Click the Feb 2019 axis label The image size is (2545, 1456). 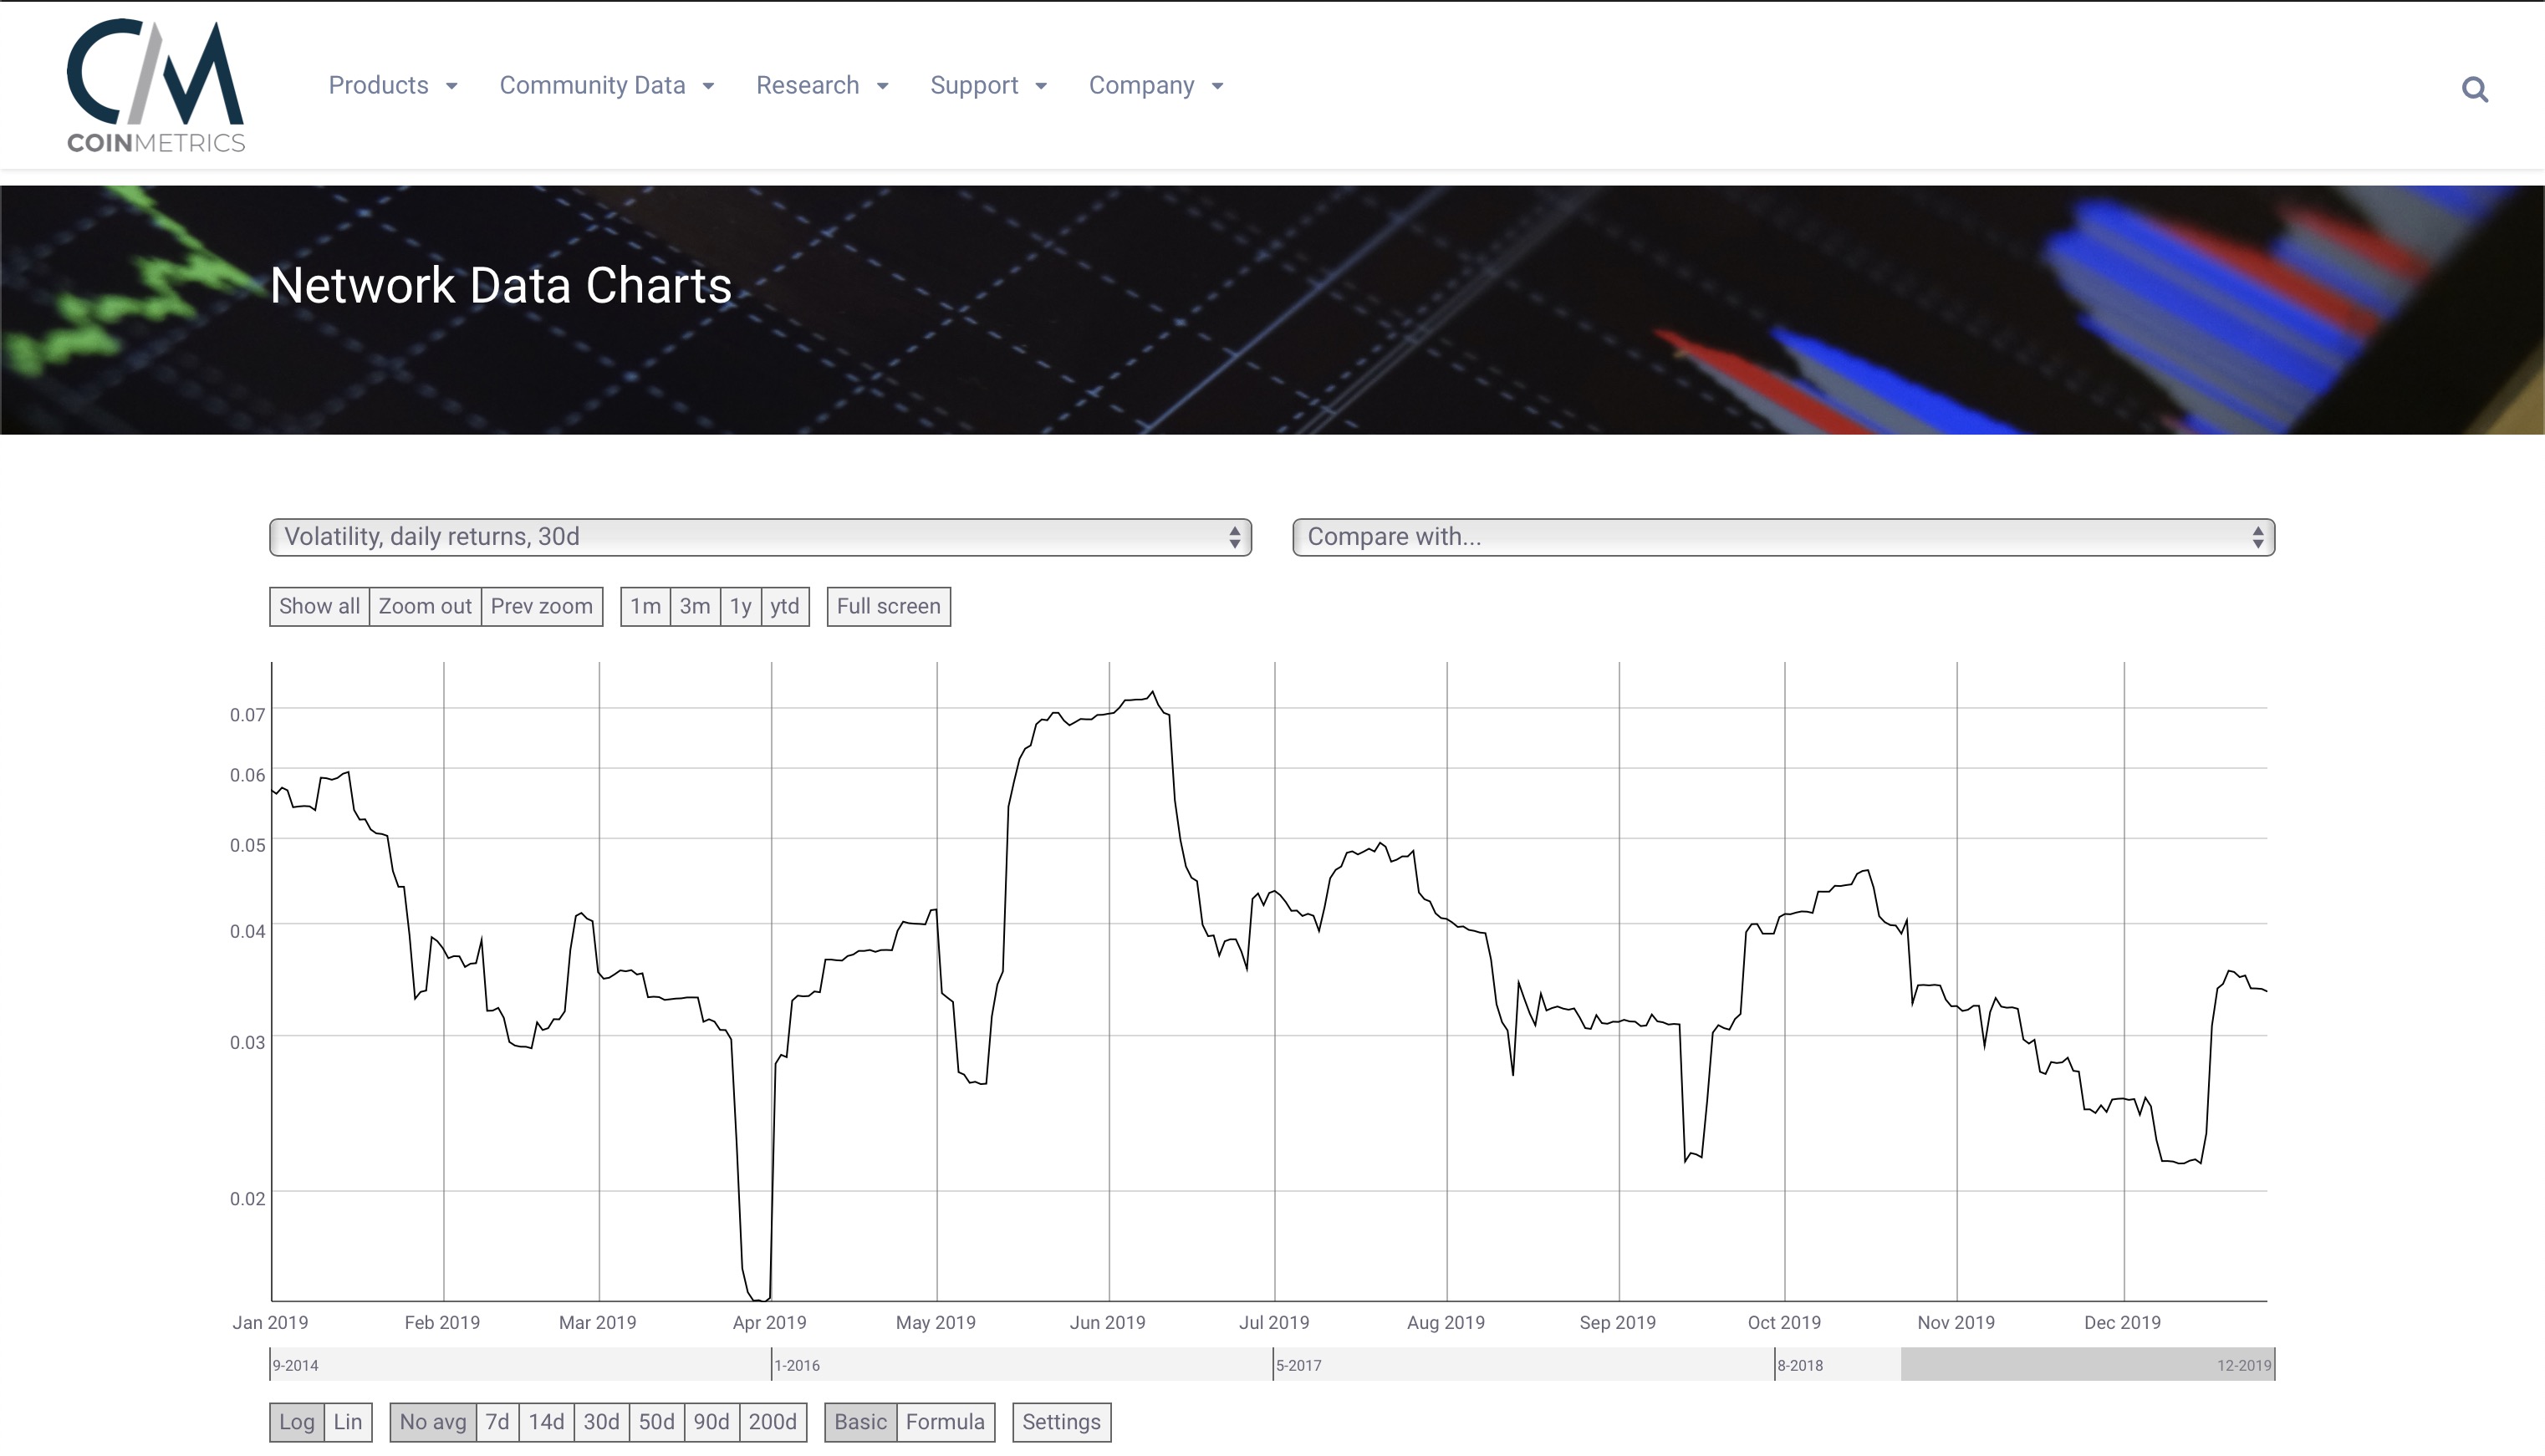click(x=442, y=1322)
